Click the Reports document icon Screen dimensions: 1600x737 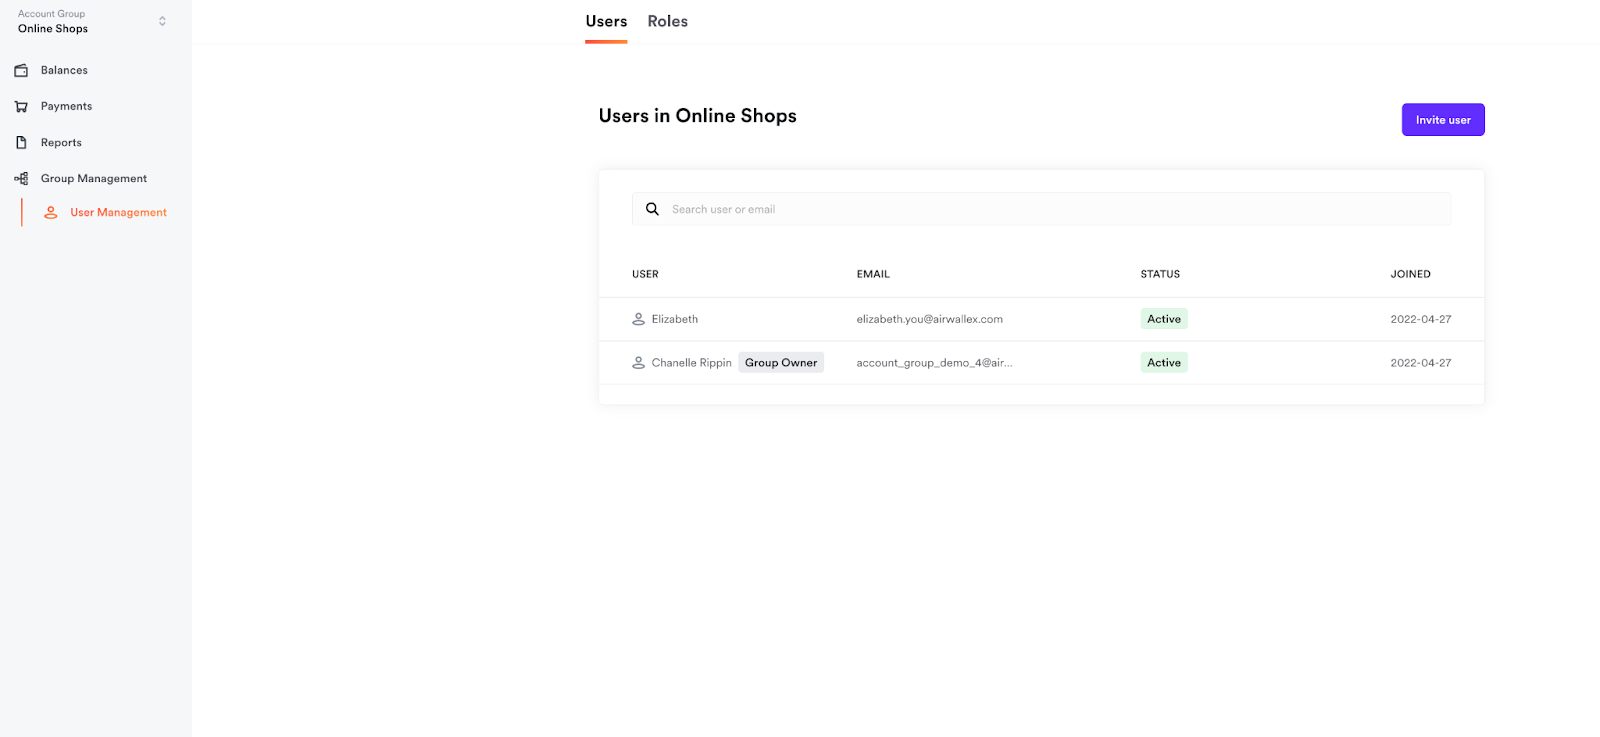pos(21,142)
